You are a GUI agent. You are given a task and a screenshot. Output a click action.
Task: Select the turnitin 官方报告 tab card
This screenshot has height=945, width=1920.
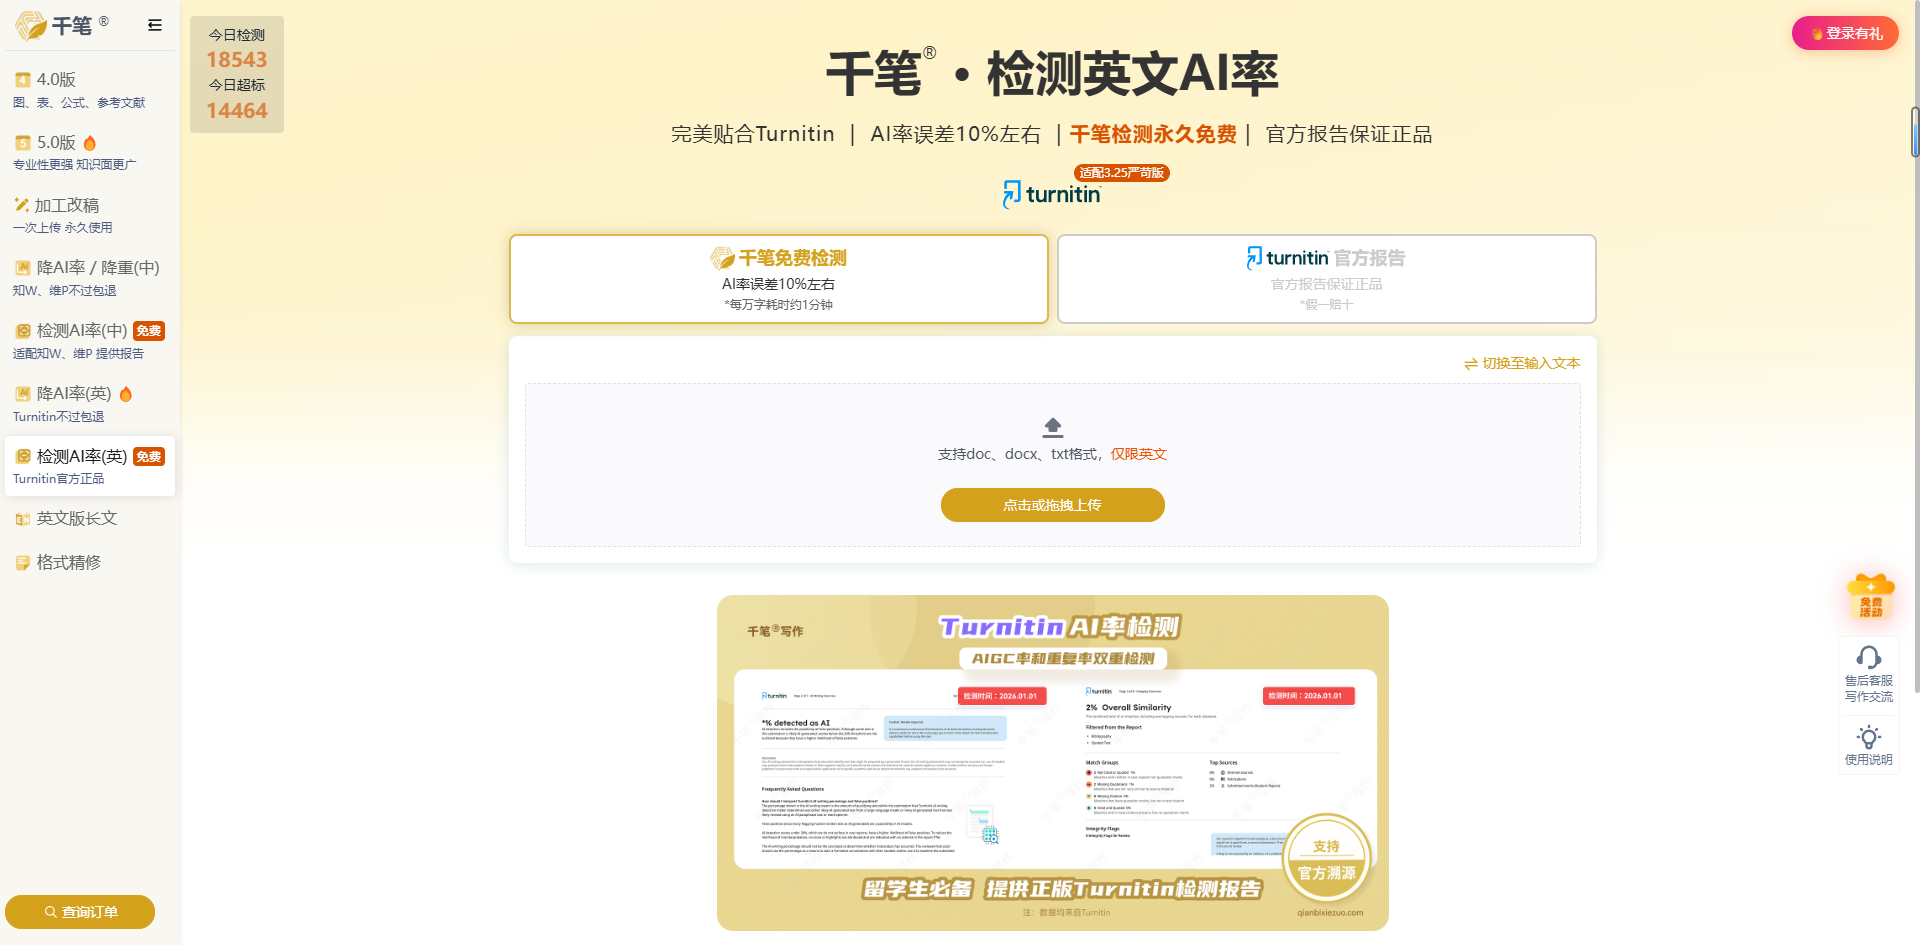[x=1326, y=279]
